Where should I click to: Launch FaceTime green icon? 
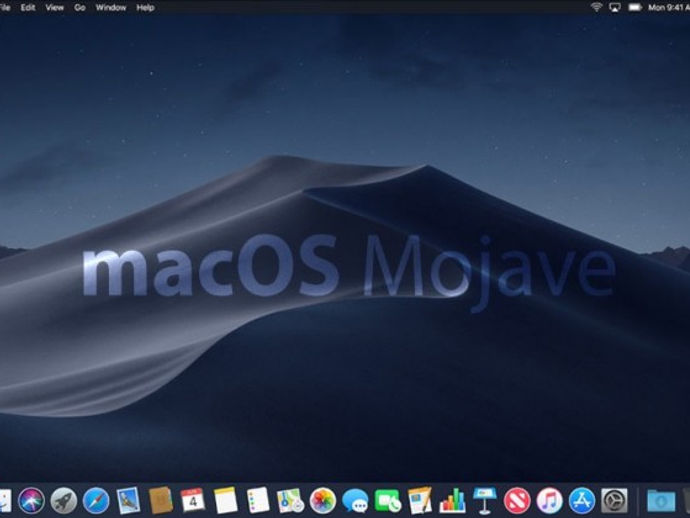(388, 501)
